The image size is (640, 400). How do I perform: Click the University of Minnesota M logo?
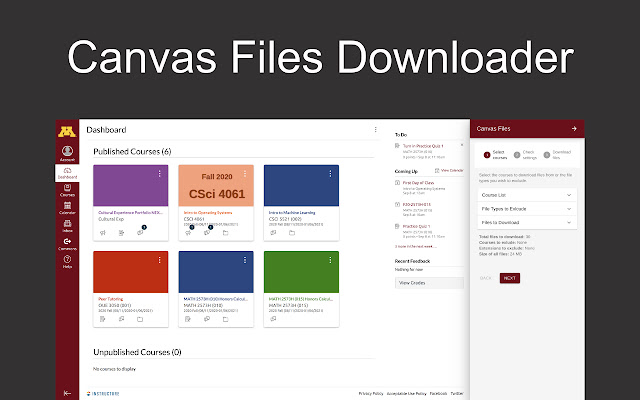coord(67,132)
